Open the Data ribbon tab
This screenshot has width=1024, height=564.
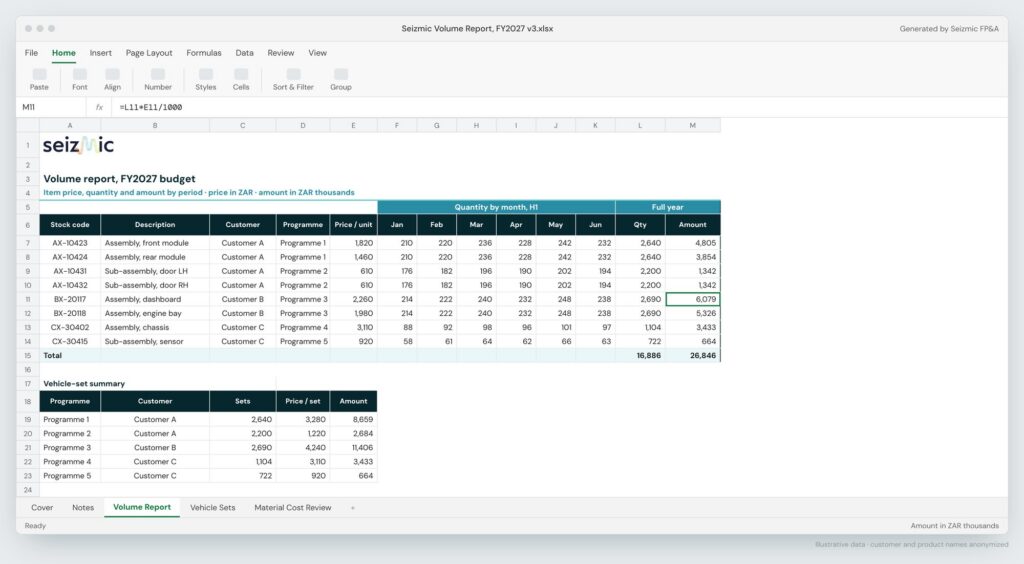(244, 53)
